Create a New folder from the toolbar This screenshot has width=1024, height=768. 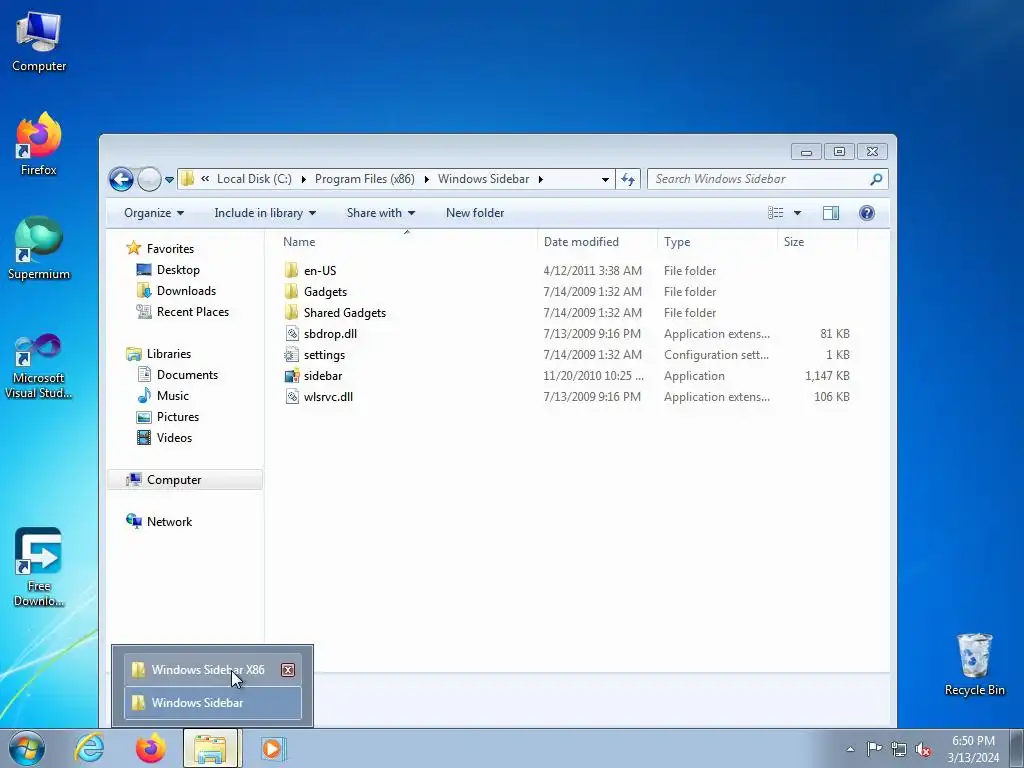tap(475, 213)
